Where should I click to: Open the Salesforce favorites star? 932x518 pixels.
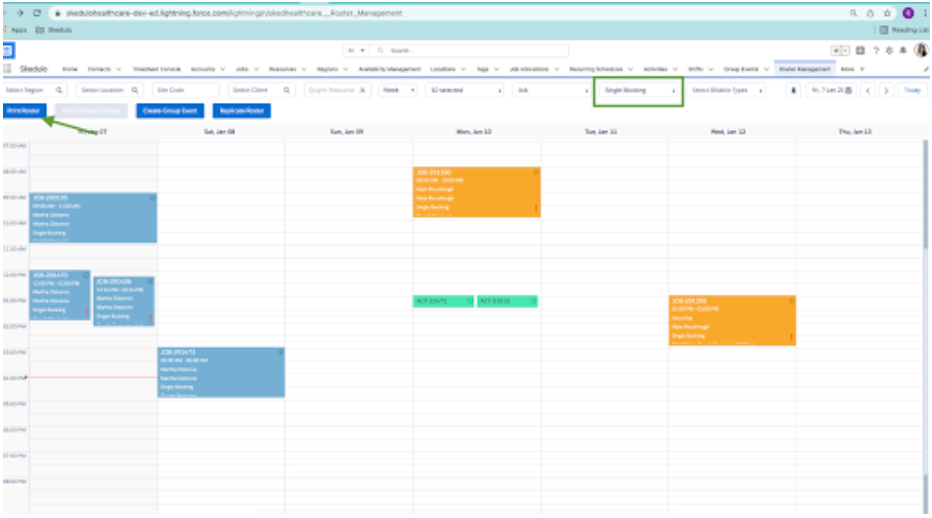836,51
